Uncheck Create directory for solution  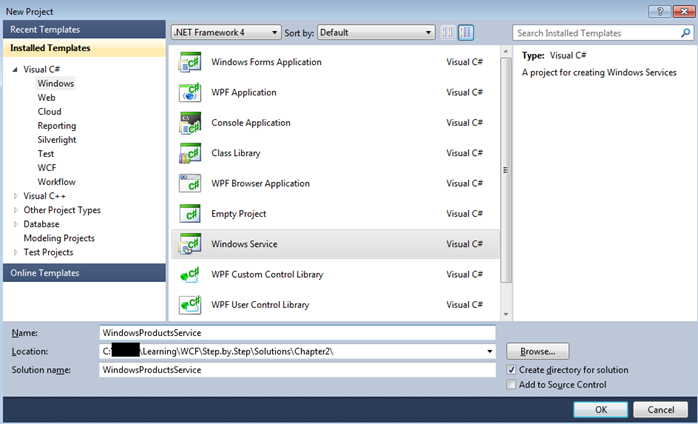tap(512, 370)
